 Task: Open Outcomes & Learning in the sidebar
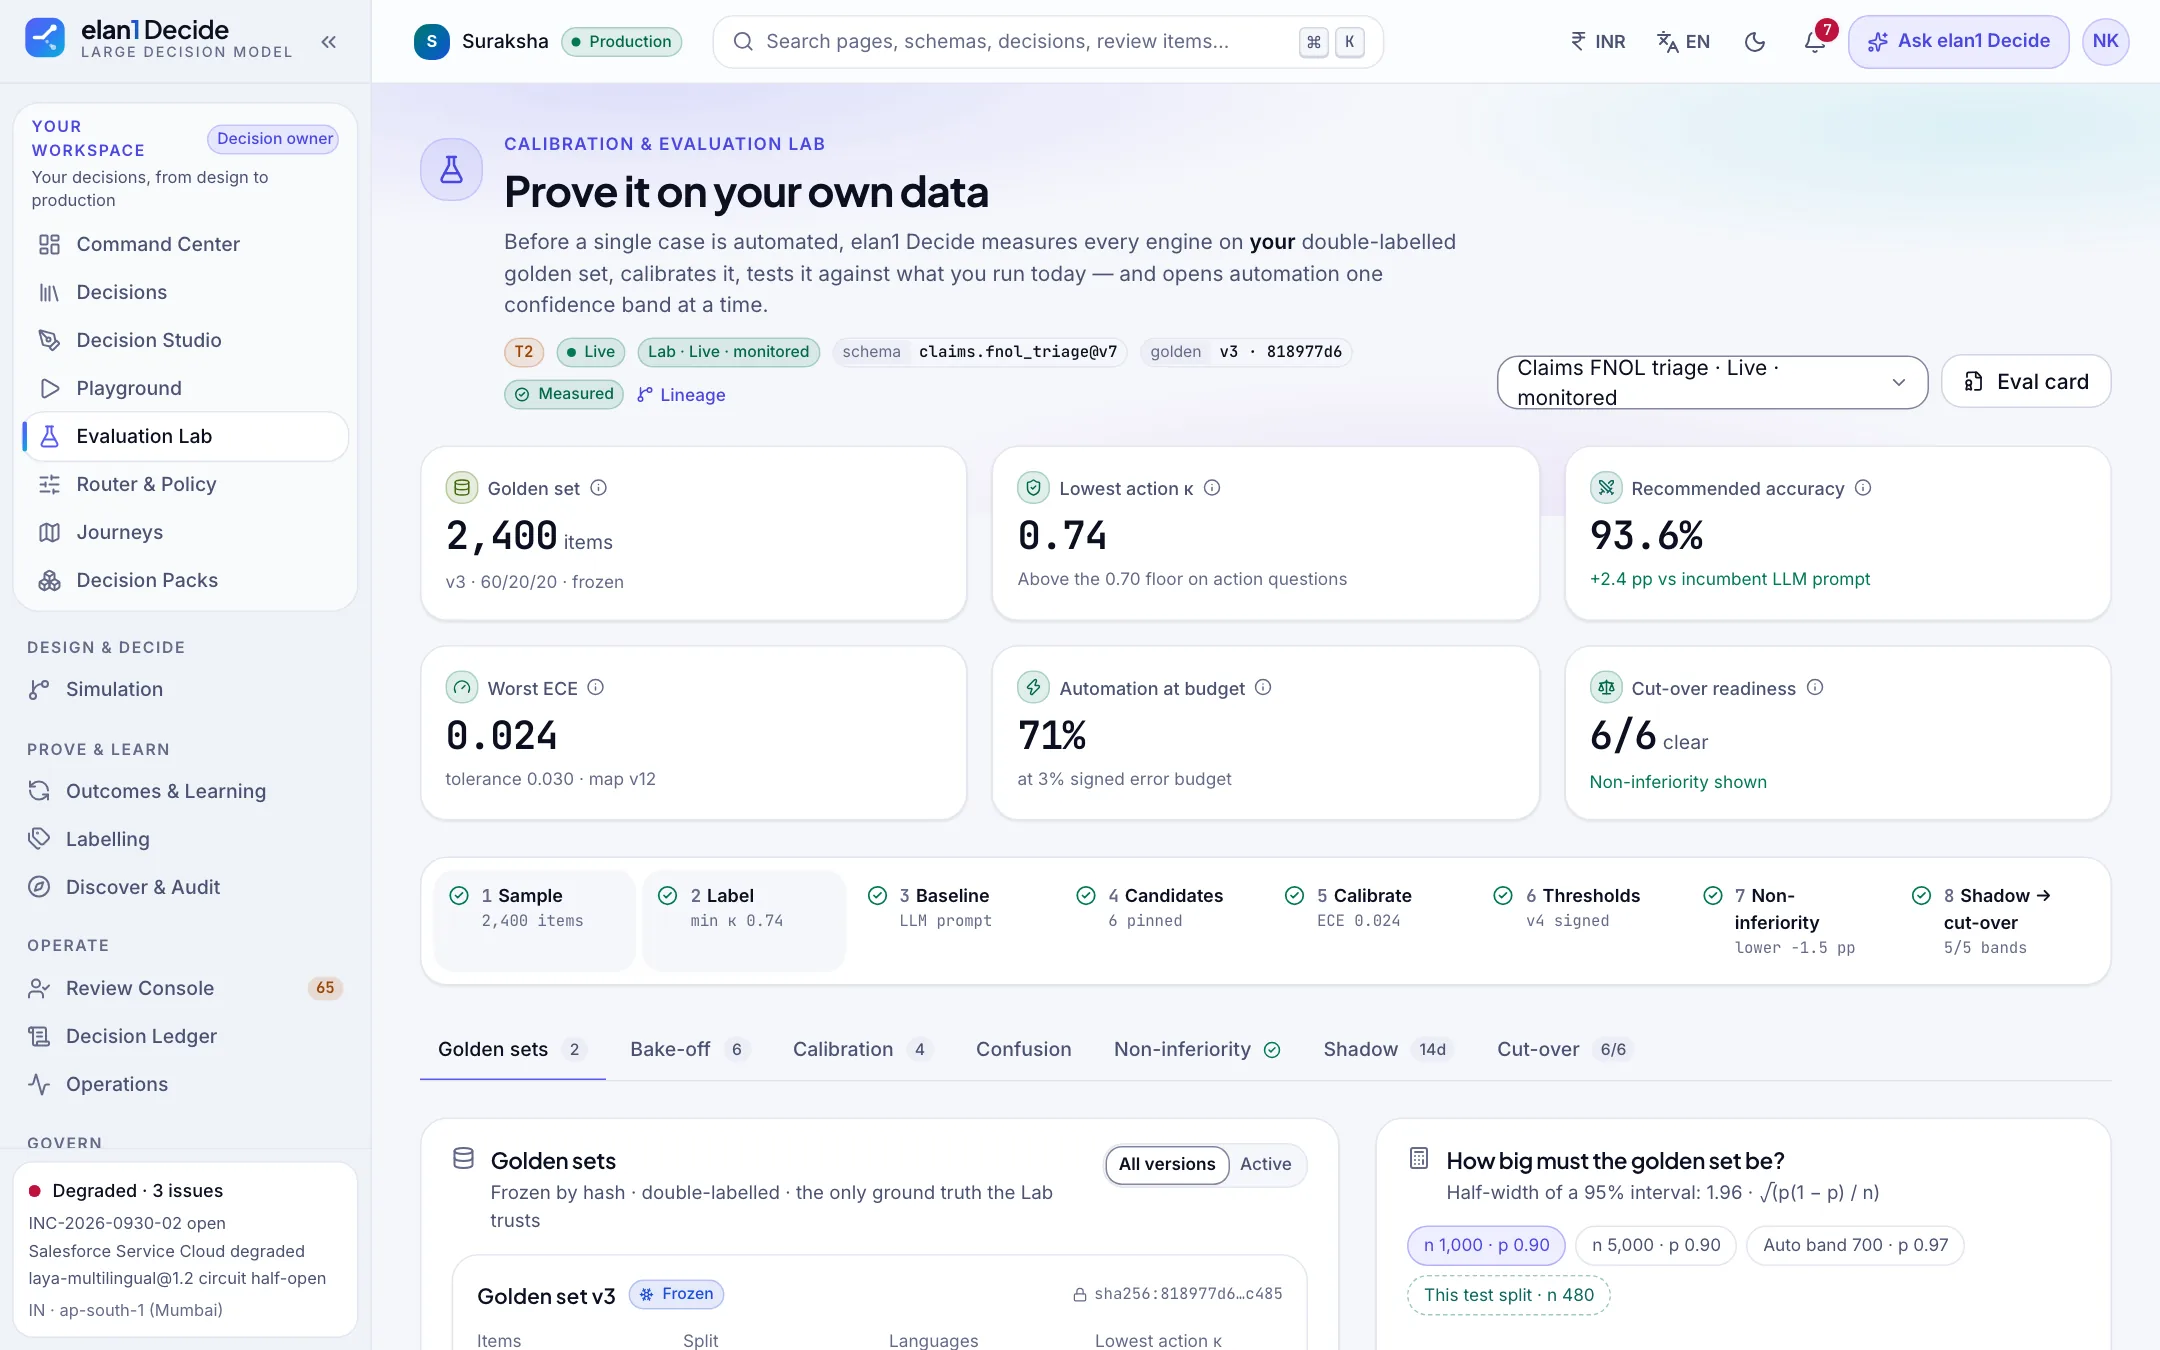(186, 791)
